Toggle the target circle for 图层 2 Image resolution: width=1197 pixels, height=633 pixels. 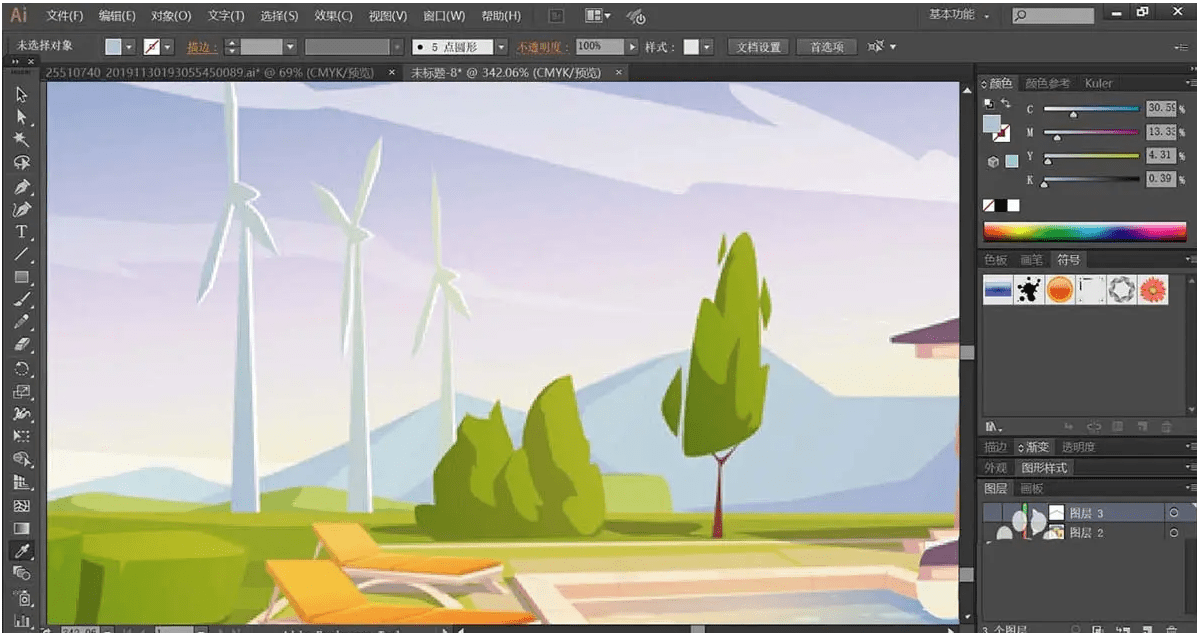(1173, 532)
